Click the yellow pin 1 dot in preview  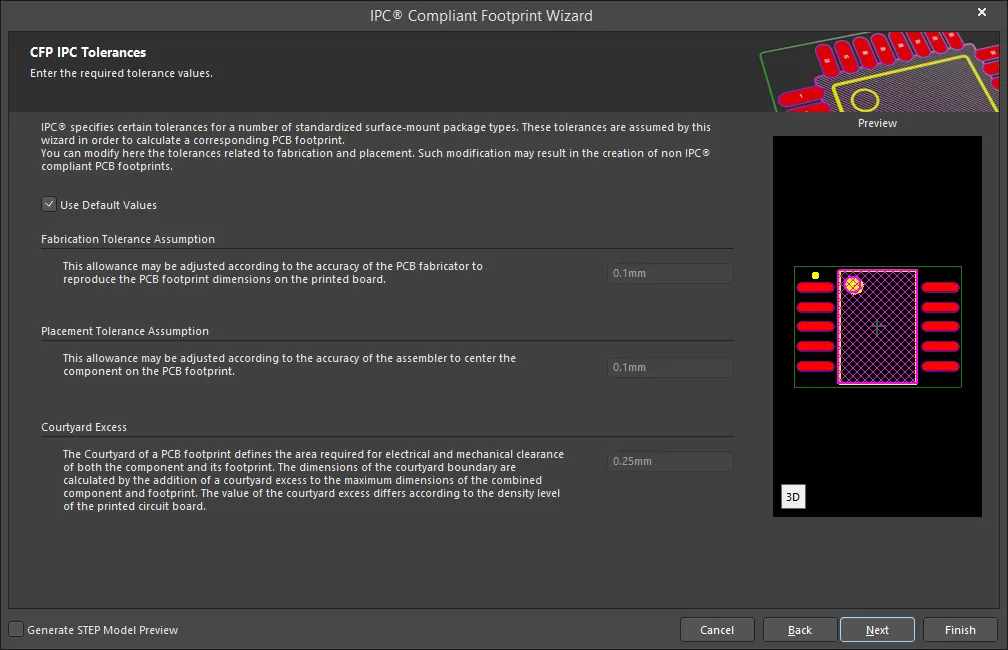pyautogui.click(x=815, y=275)
